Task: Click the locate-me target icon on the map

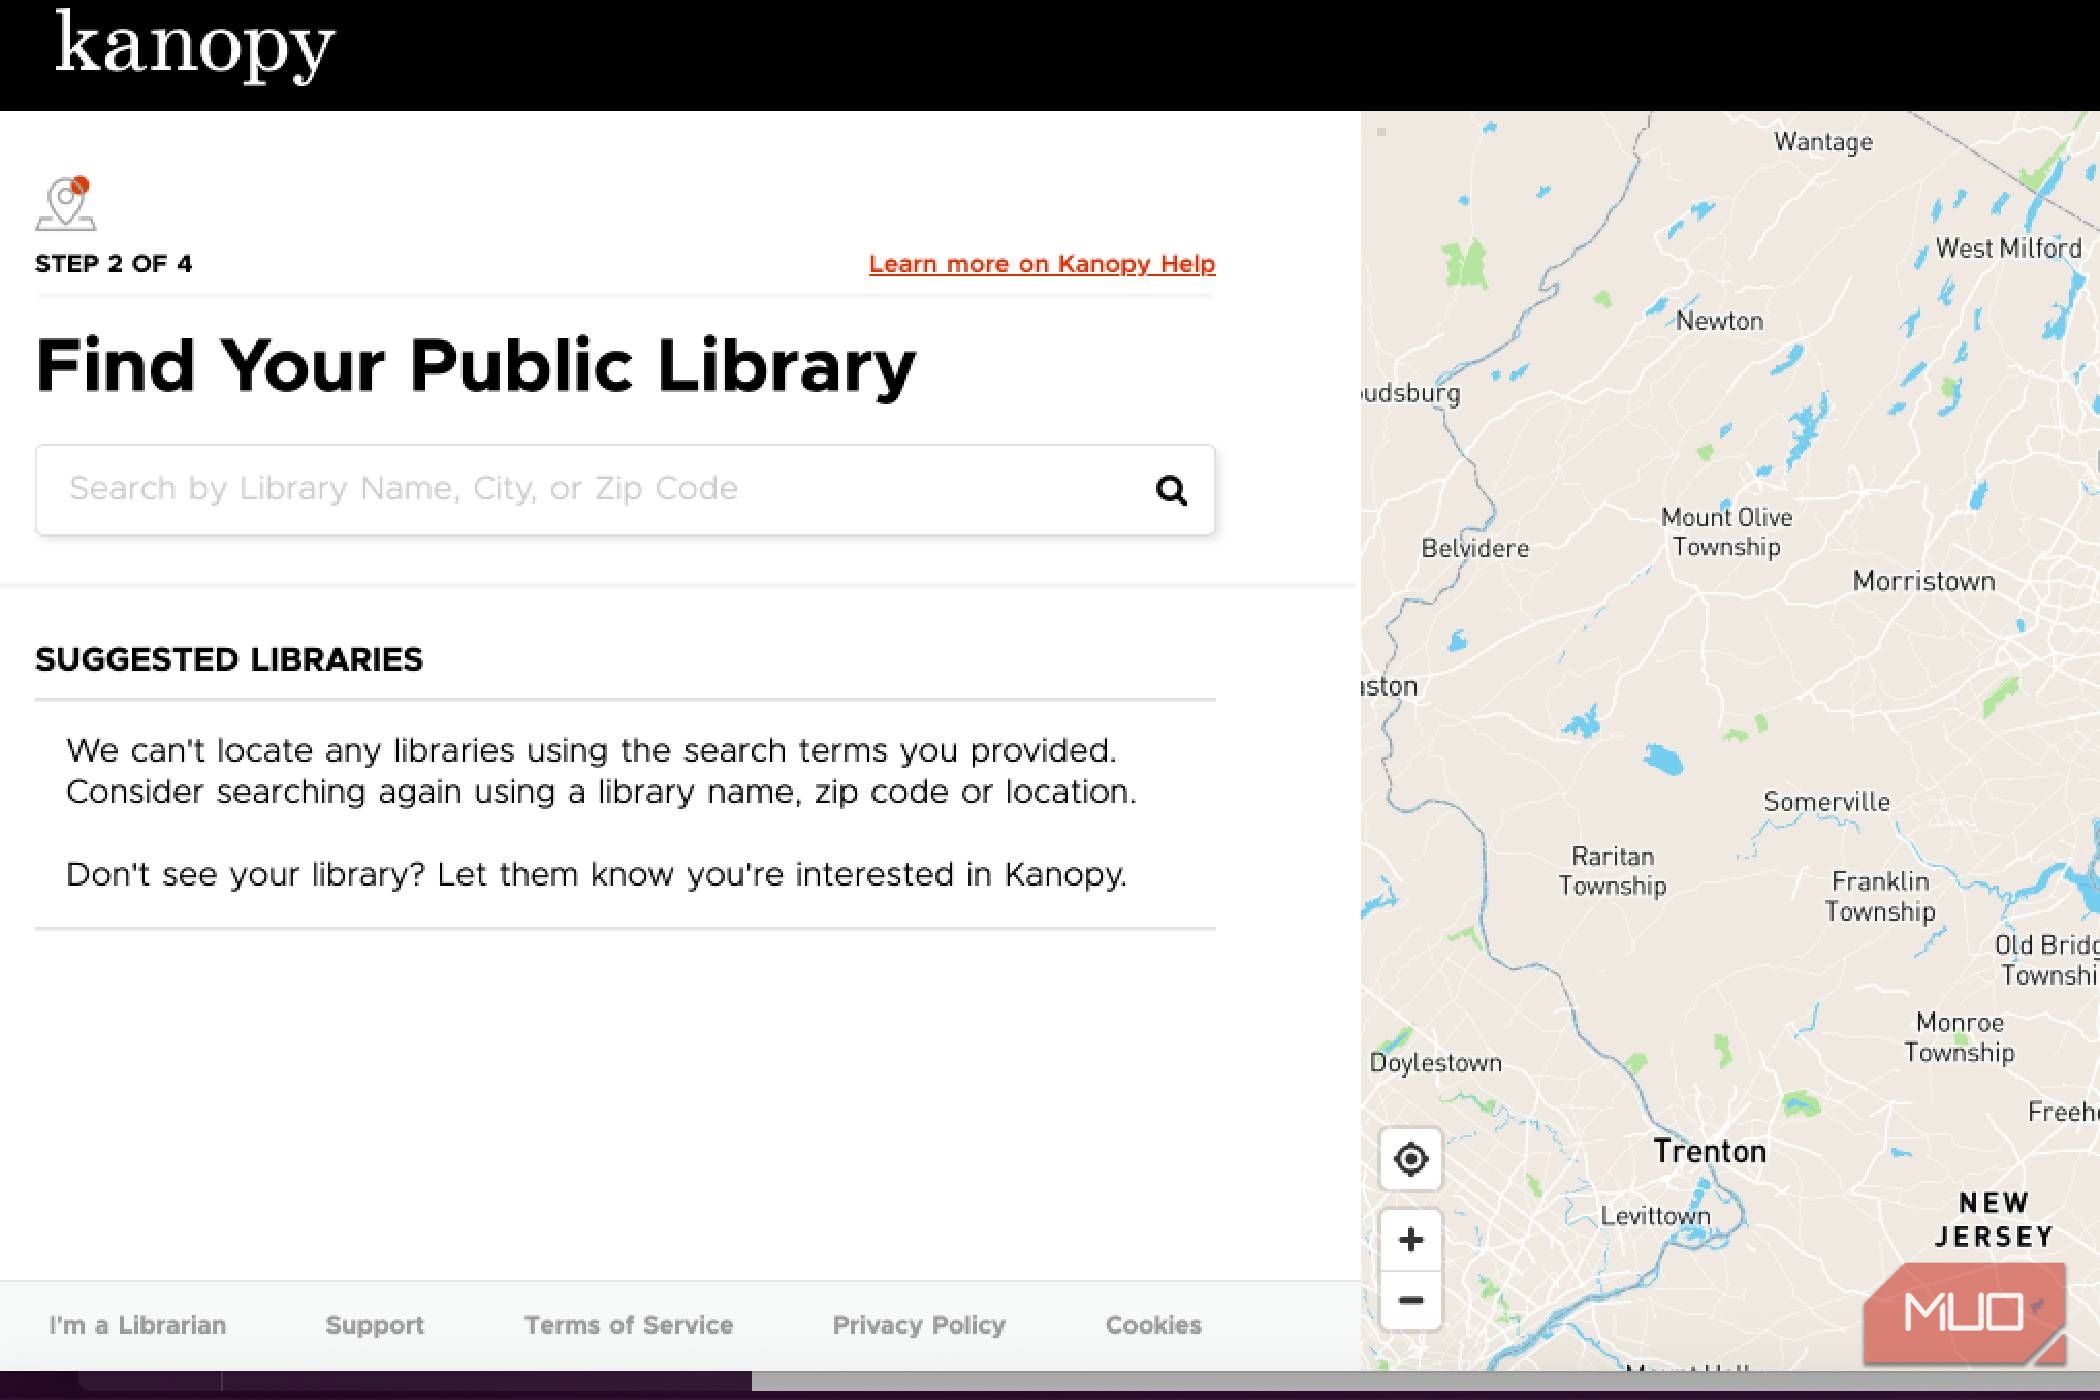Action: click(1411, 1160)
